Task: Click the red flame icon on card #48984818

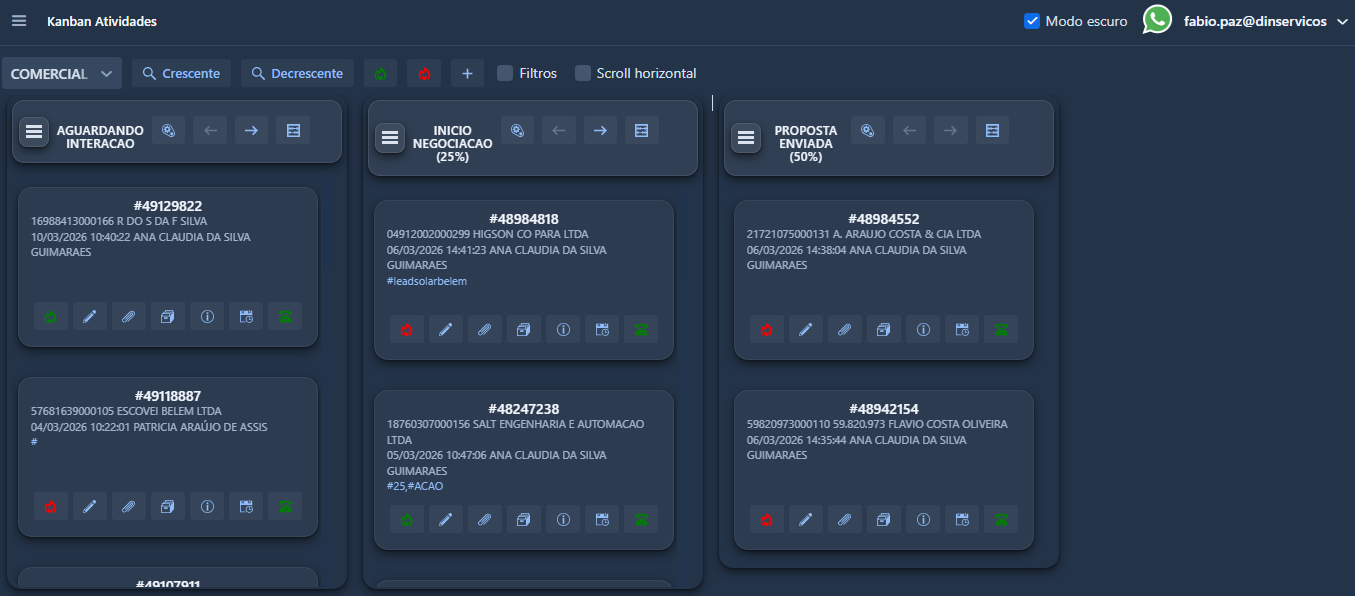Action: 407,329
